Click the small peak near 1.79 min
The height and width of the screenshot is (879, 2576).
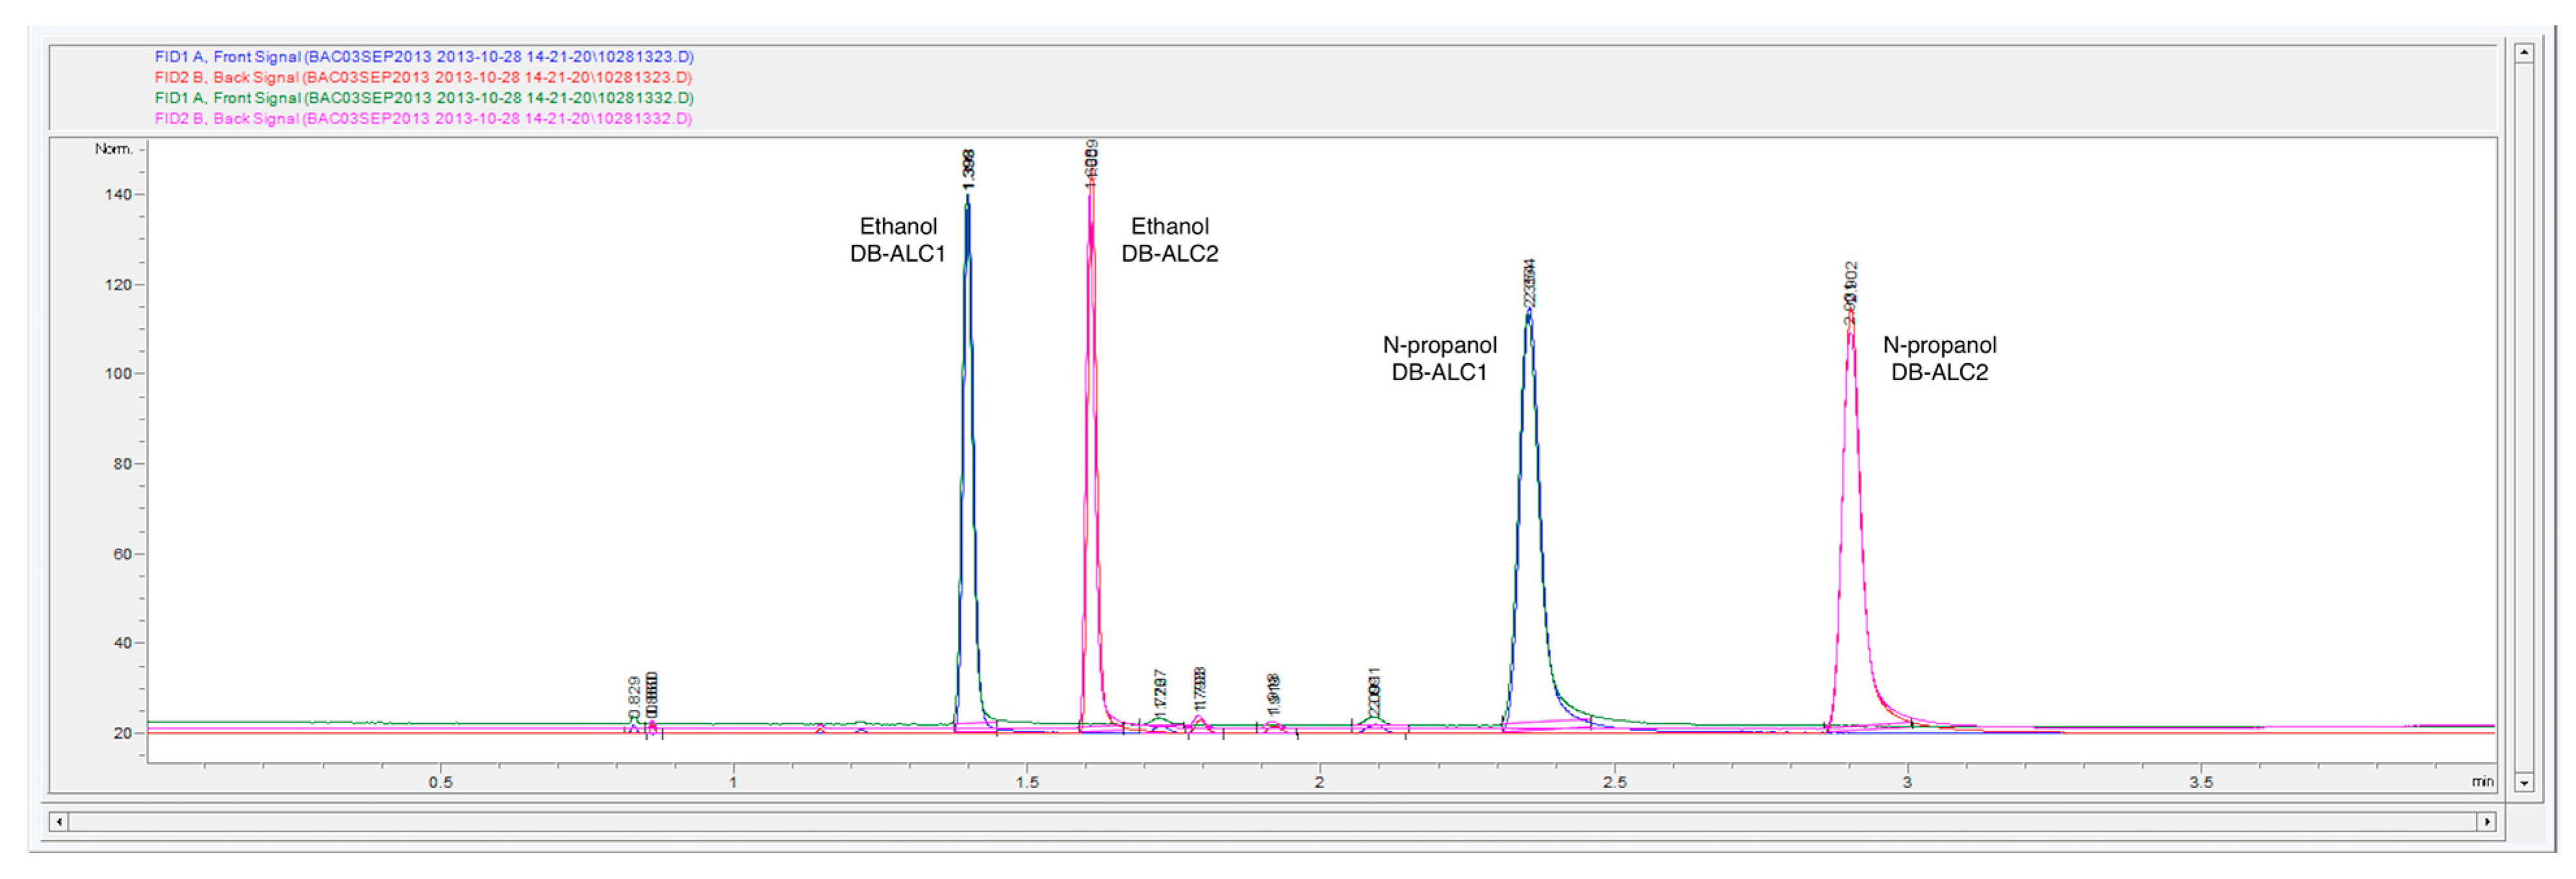[1200, 719]
